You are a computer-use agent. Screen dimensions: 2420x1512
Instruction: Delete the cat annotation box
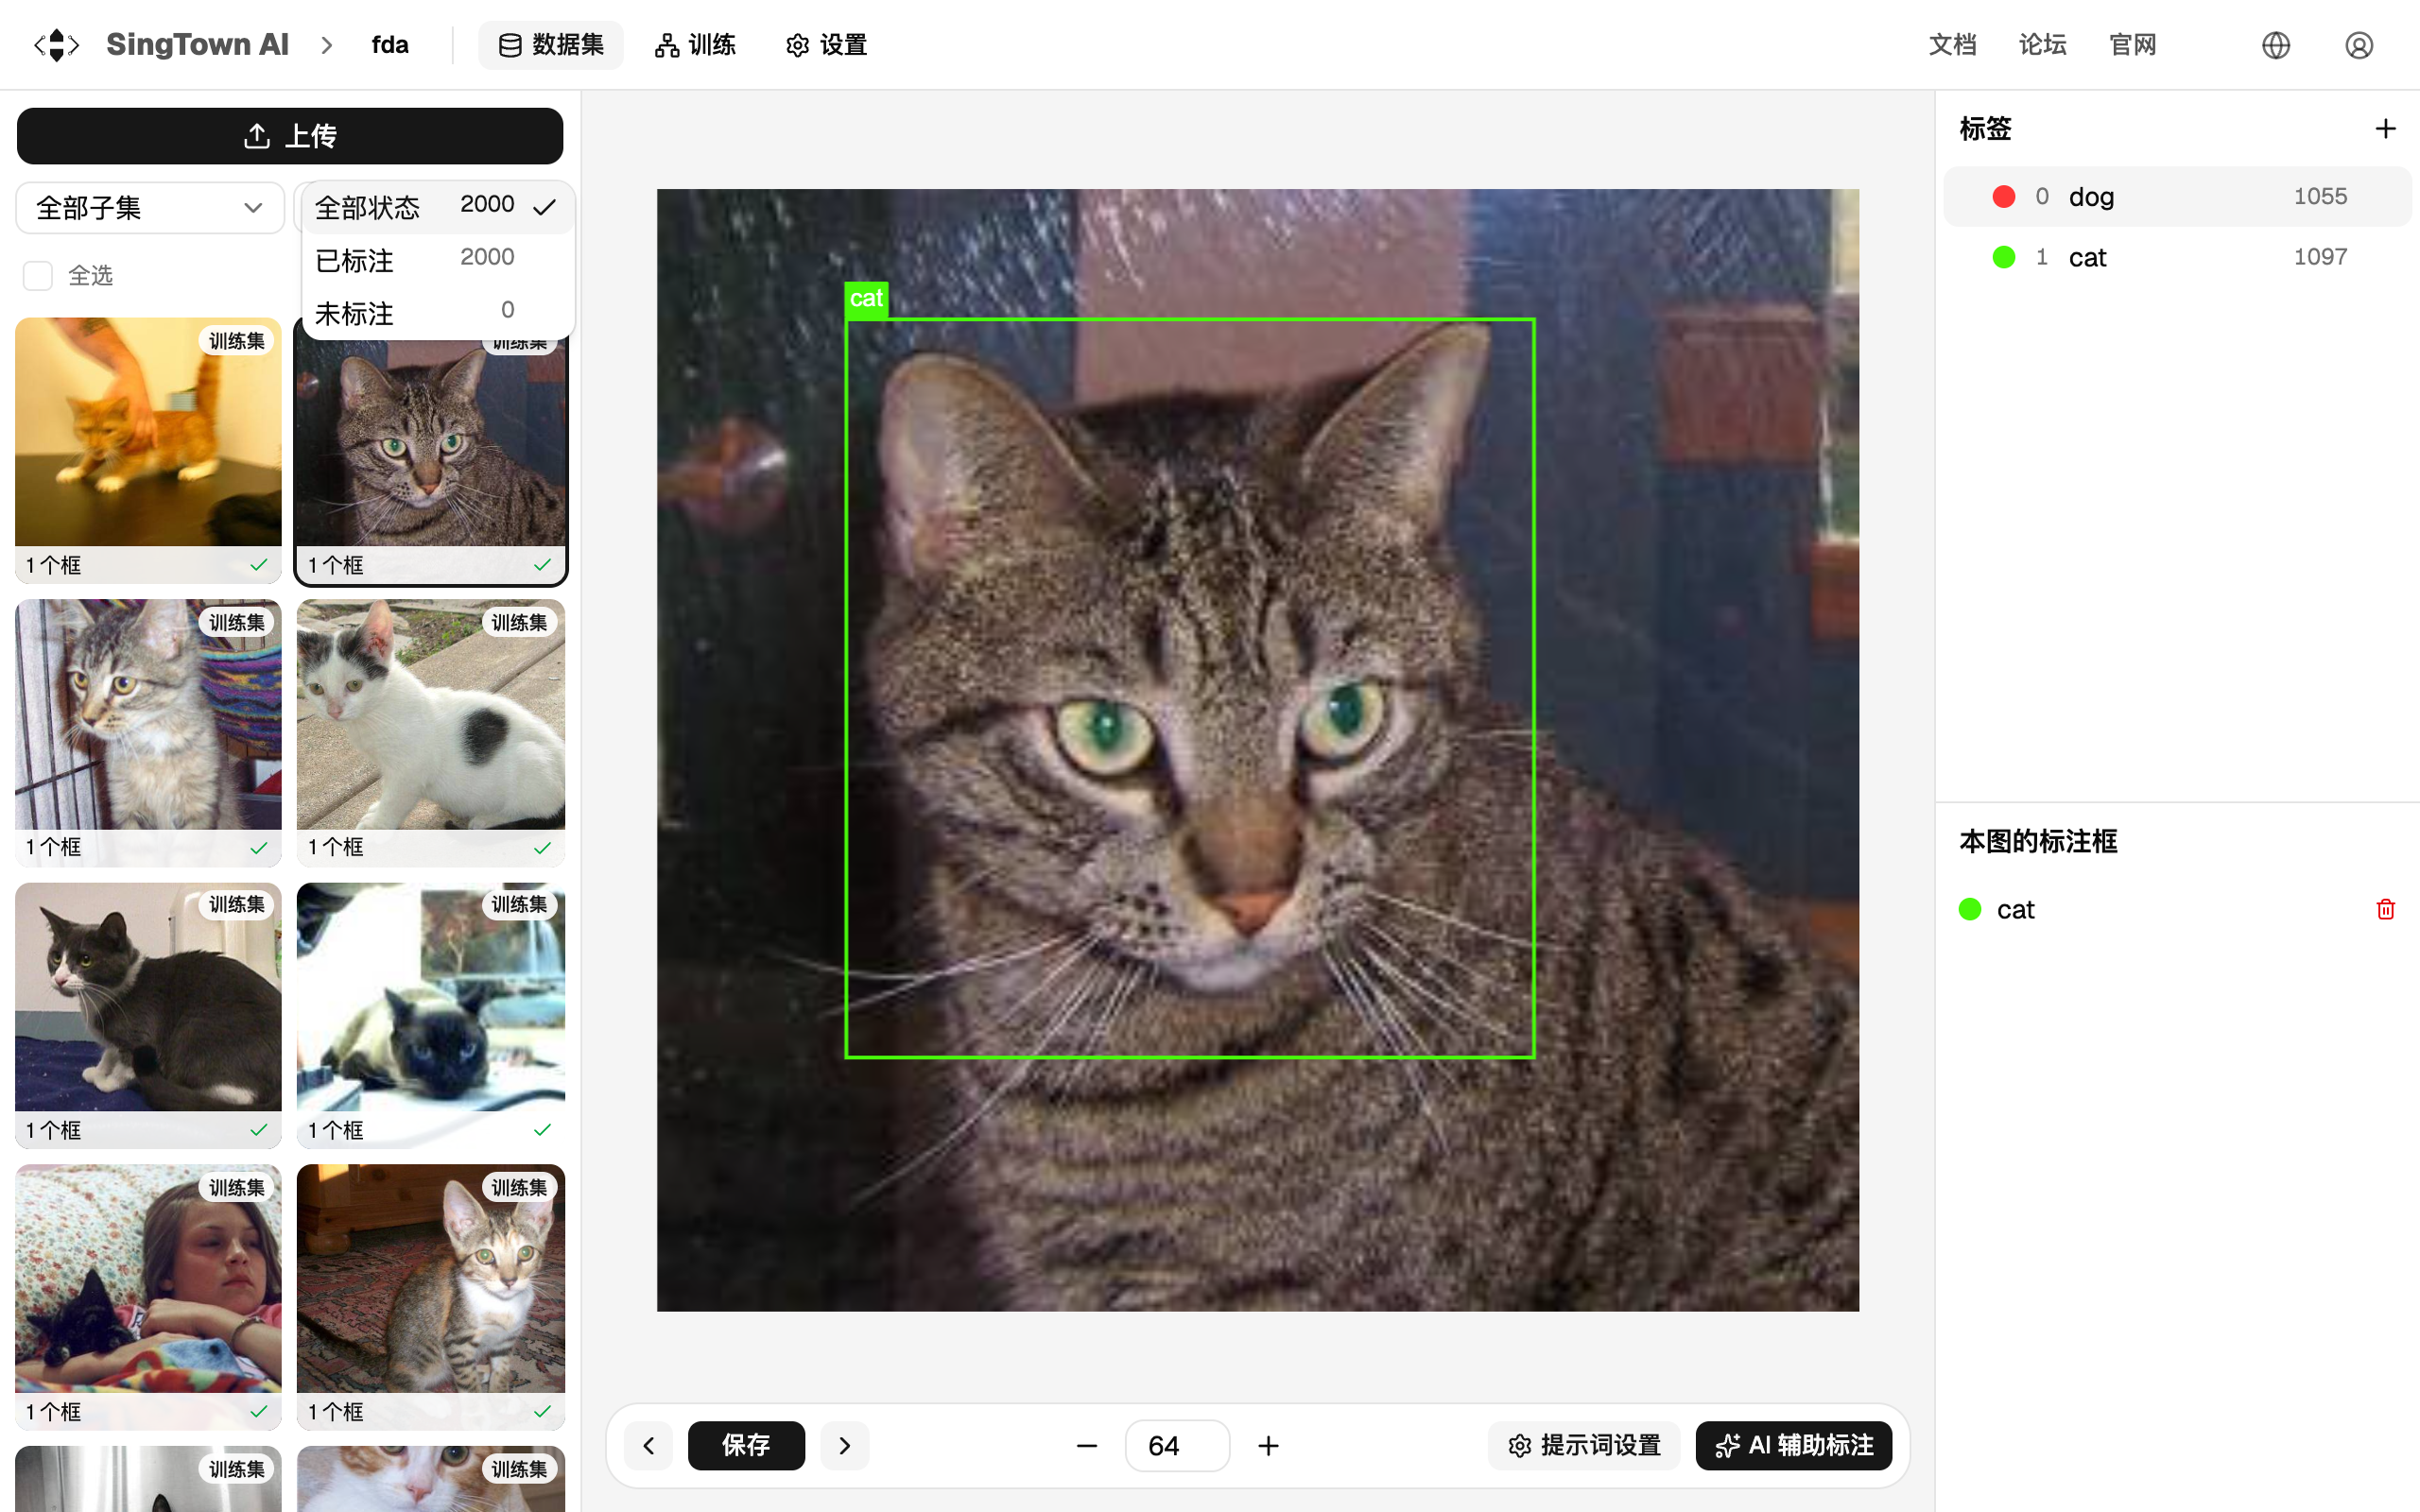[2385, 909]
